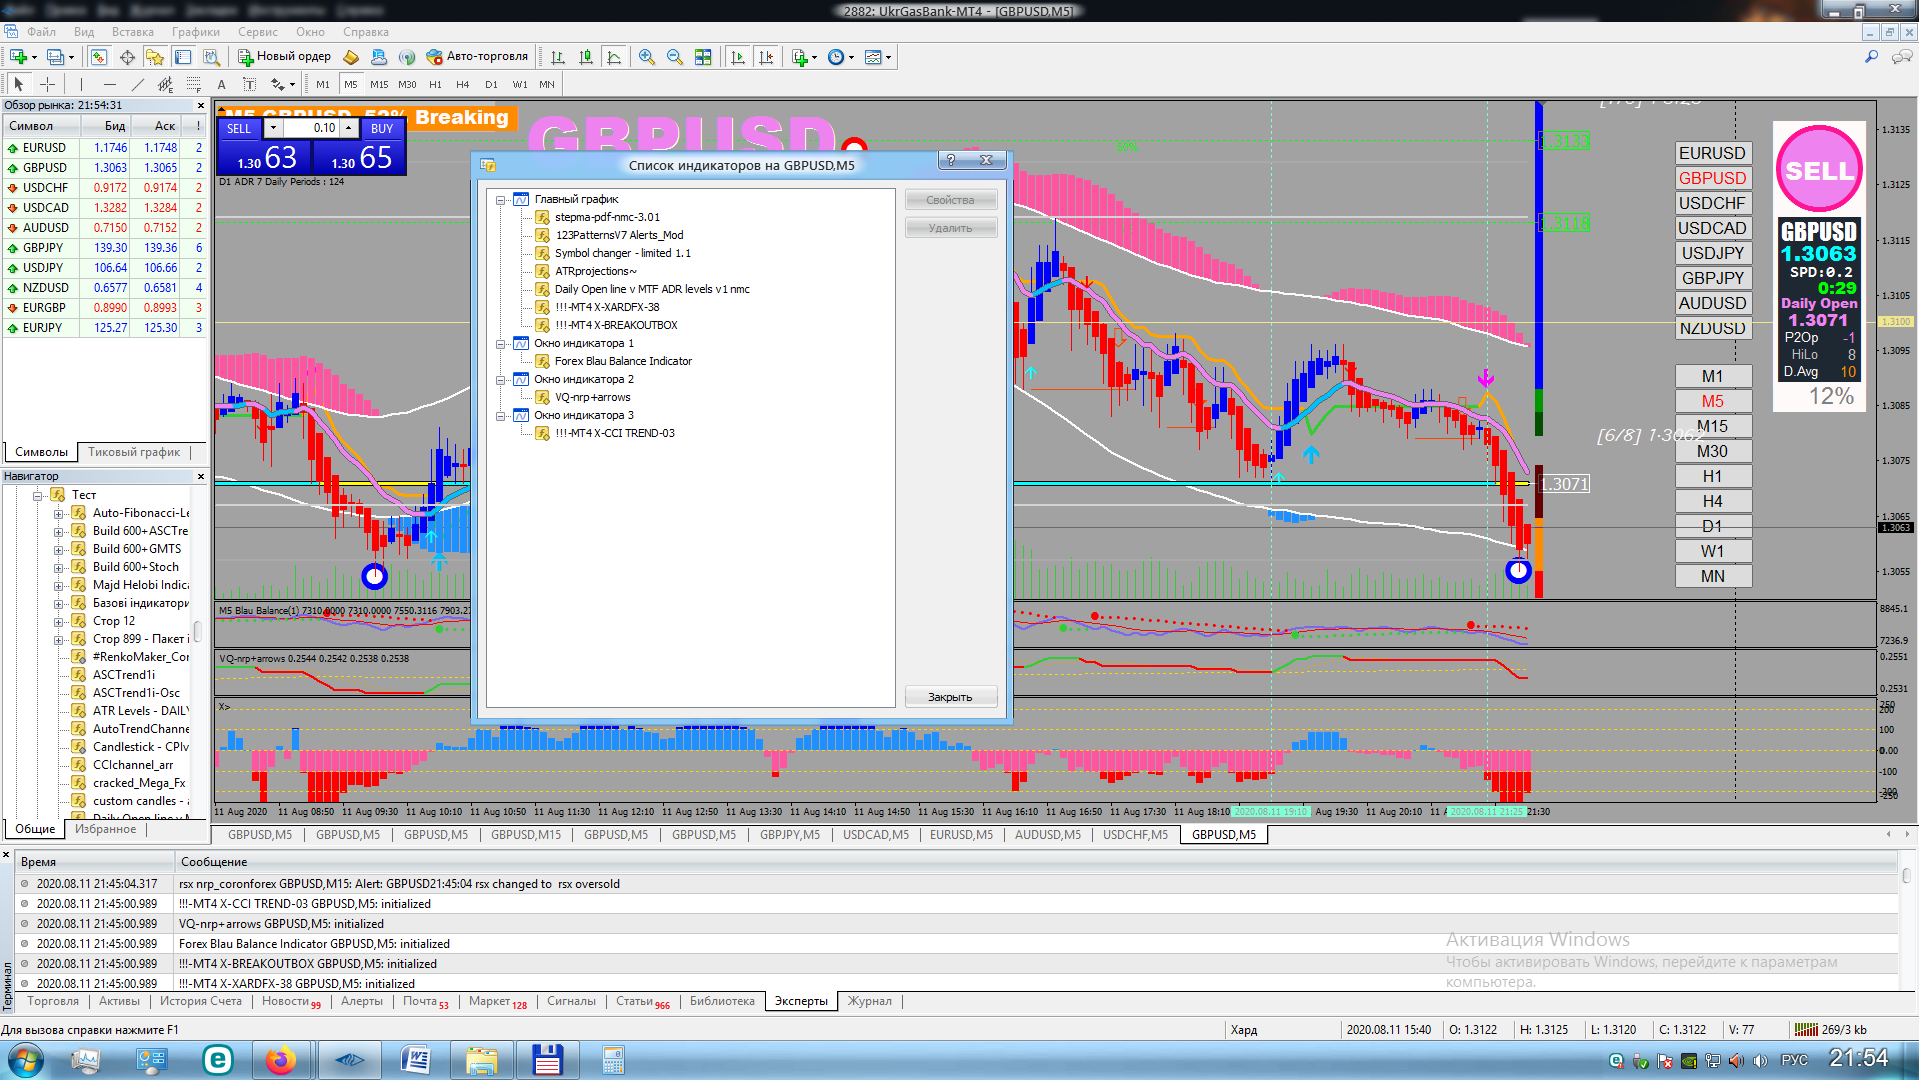The height and width of the screenshot is (1080, 1919).
Task: Select the Forex Blau Balance Indicator entry
Action: [x=623, y=361]
